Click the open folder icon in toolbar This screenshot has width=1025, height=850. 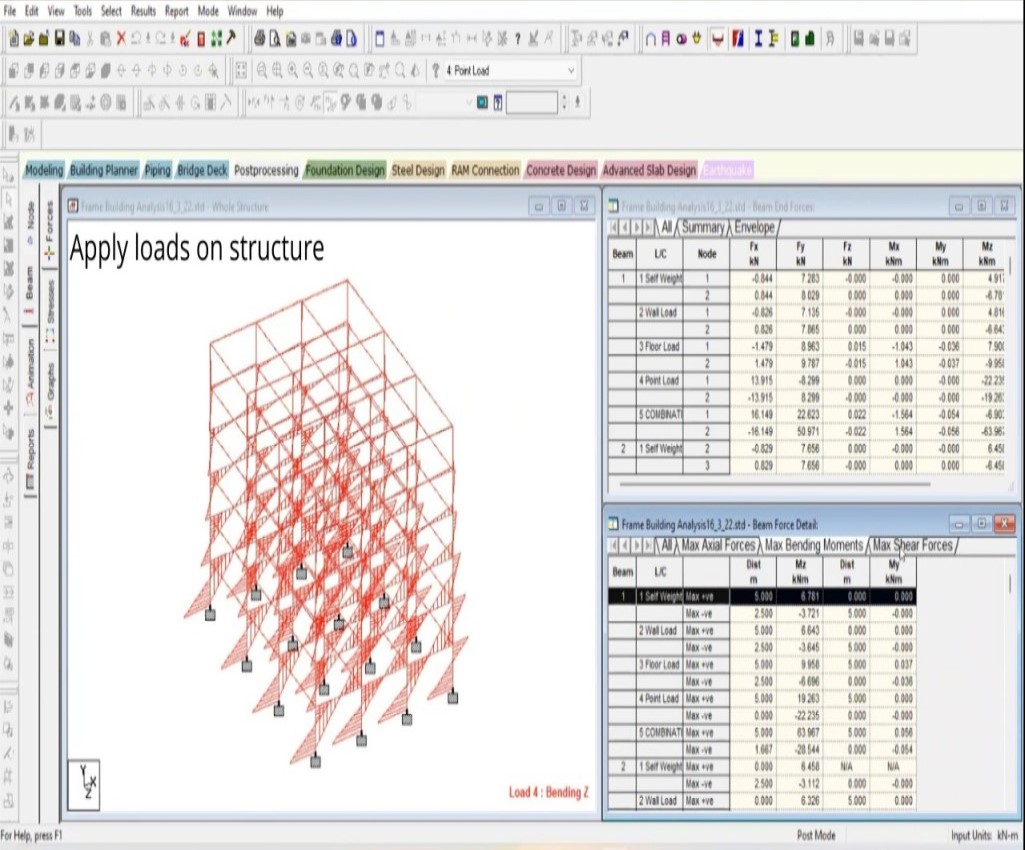pyautogui.click(x=29, y=40)
